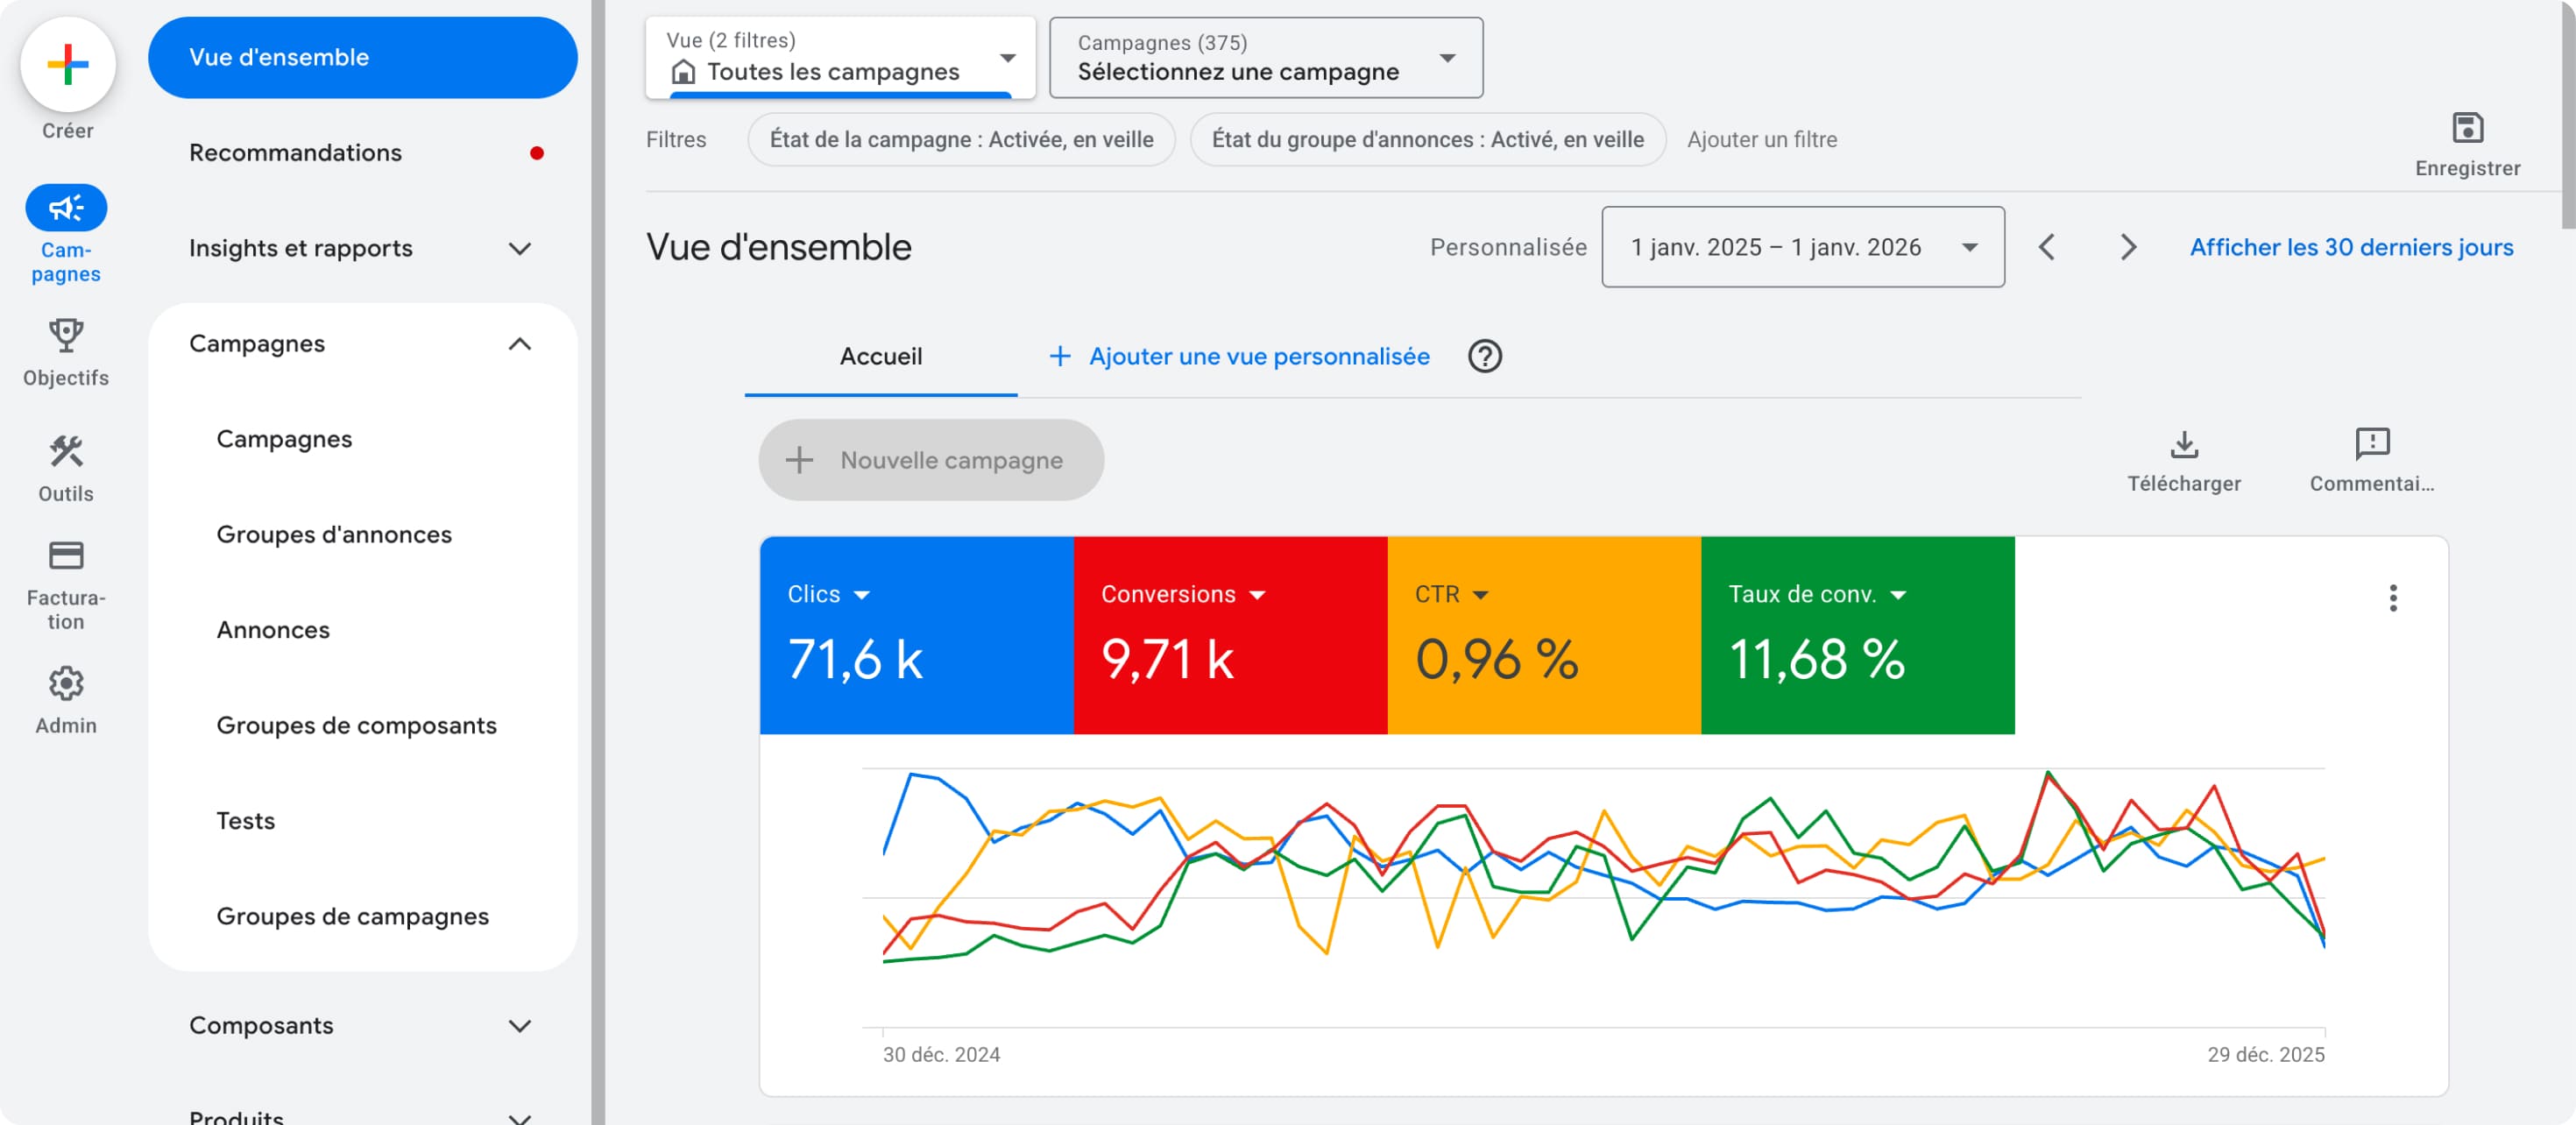Open Tests menu item
2576x1125 pixels.
245,821
